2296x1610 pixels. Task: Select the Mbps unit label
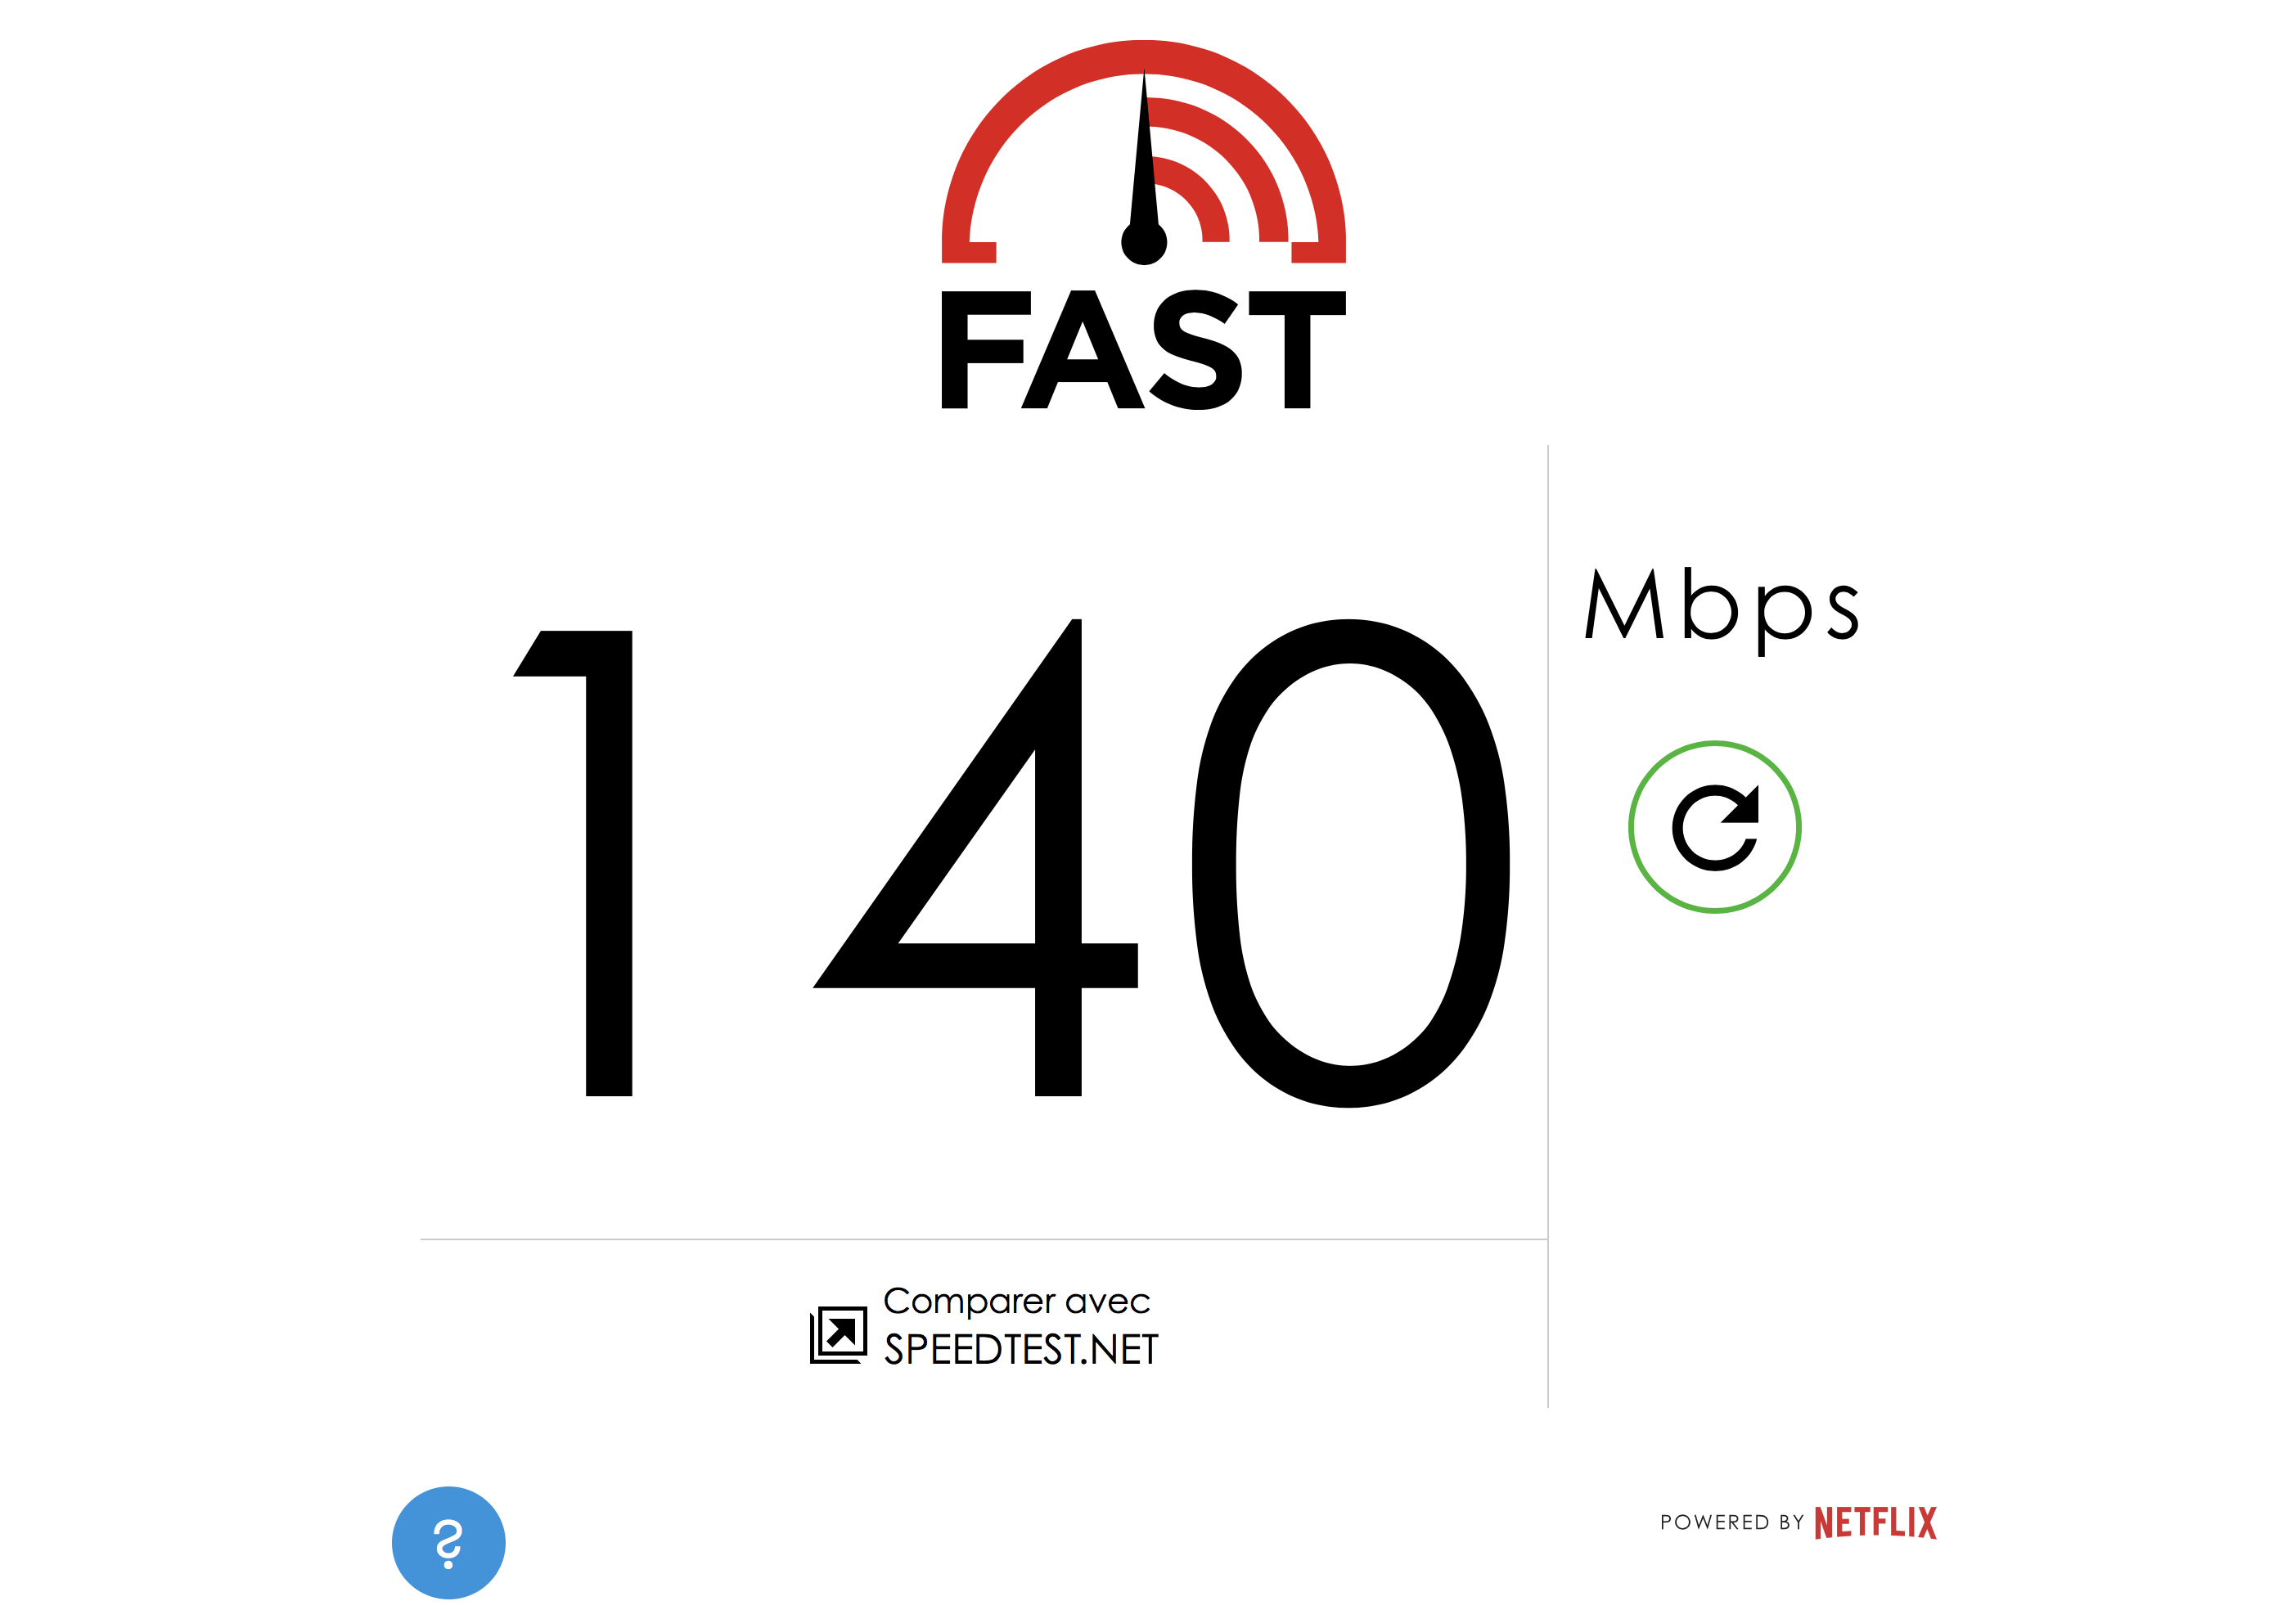[x=1721, y=609]
